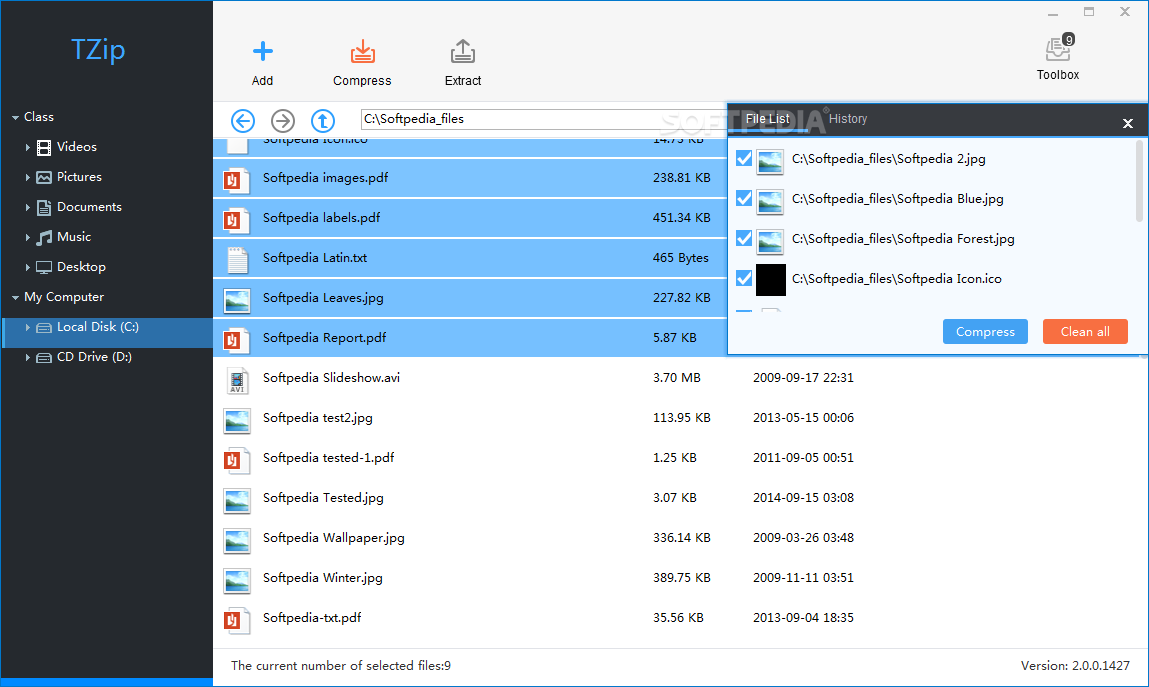Uncheck Softpedia Blue.jpg in File List

coord(744,198)
